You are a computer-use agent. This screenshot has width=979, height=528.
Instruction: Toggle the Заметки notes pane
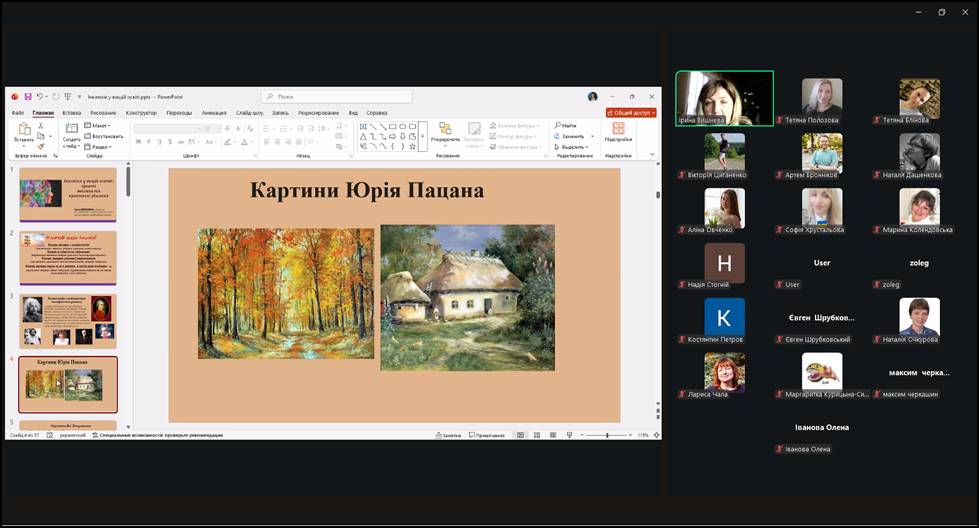click(448, 435)
